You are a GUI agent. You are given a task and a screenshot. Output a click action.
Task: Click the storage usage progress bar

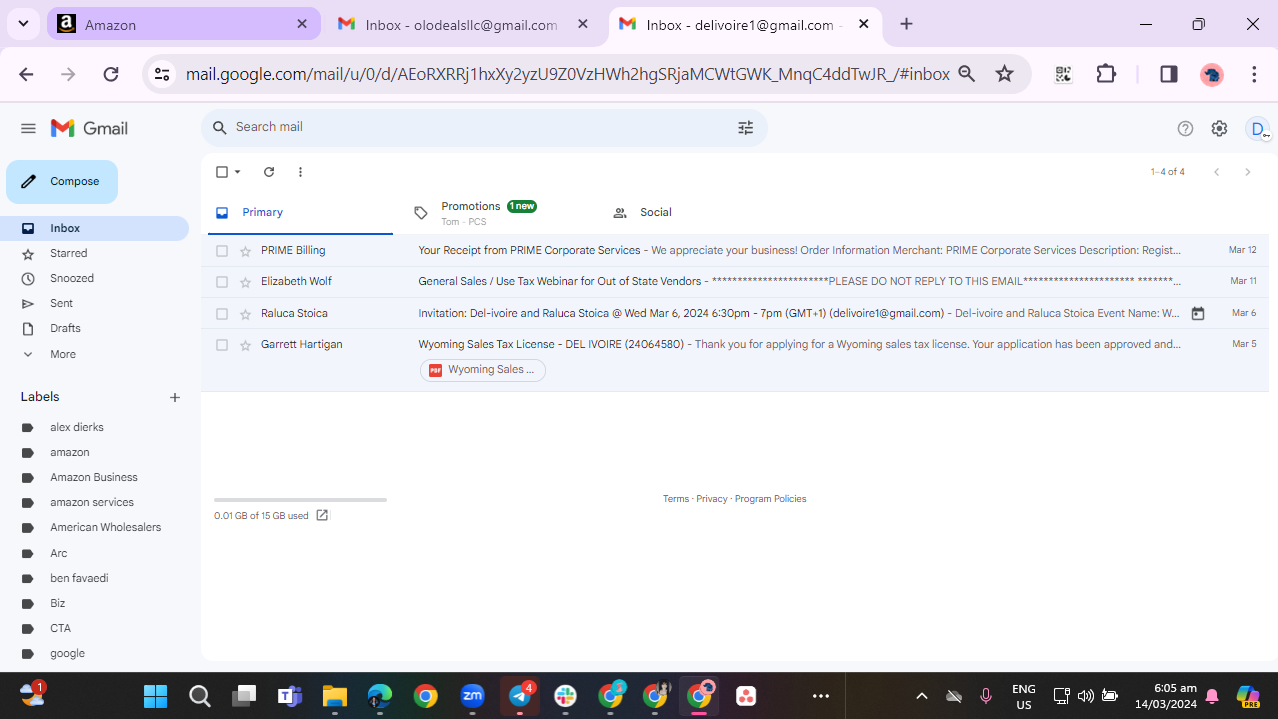[300, 499]
